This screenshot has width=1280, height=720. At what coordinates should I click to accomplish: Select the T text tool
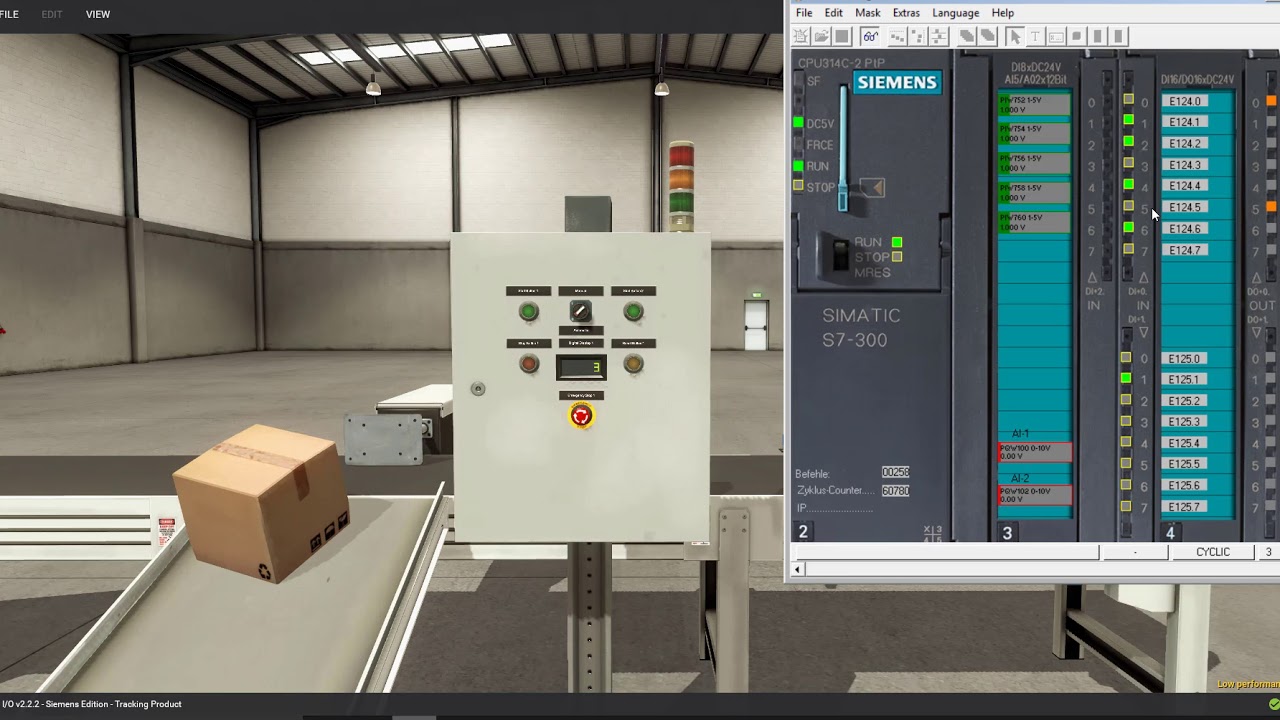coord(1035,36)
